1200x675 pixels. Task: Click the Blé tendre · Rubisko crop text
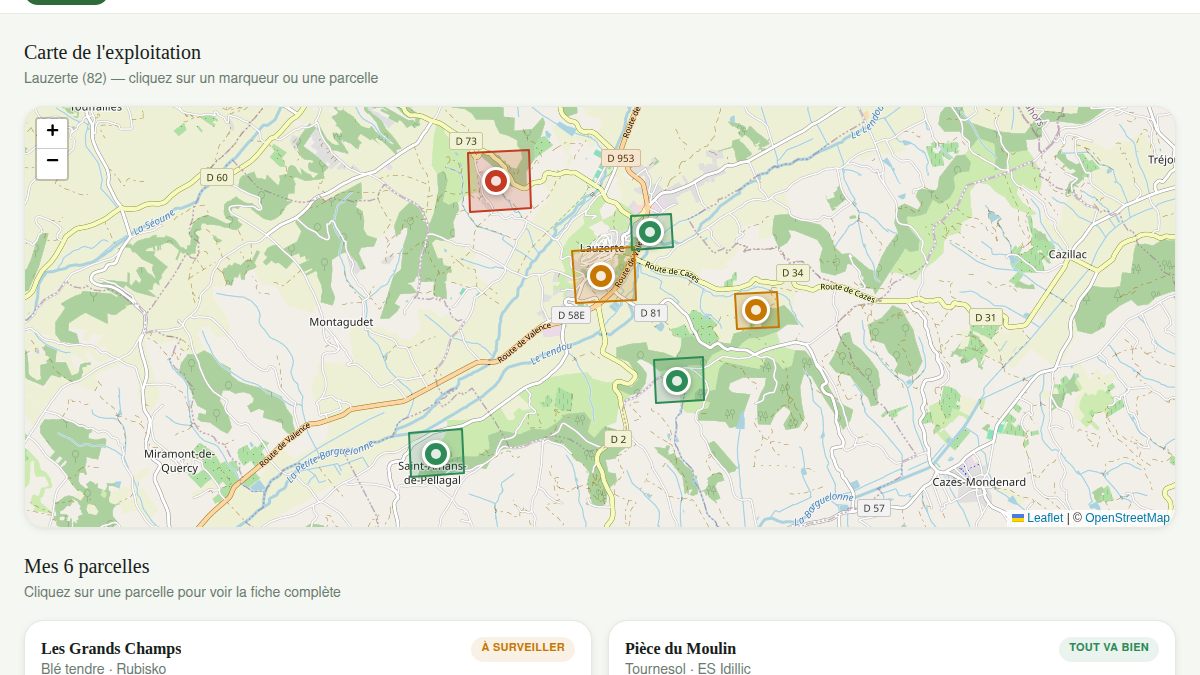[104, 668]
